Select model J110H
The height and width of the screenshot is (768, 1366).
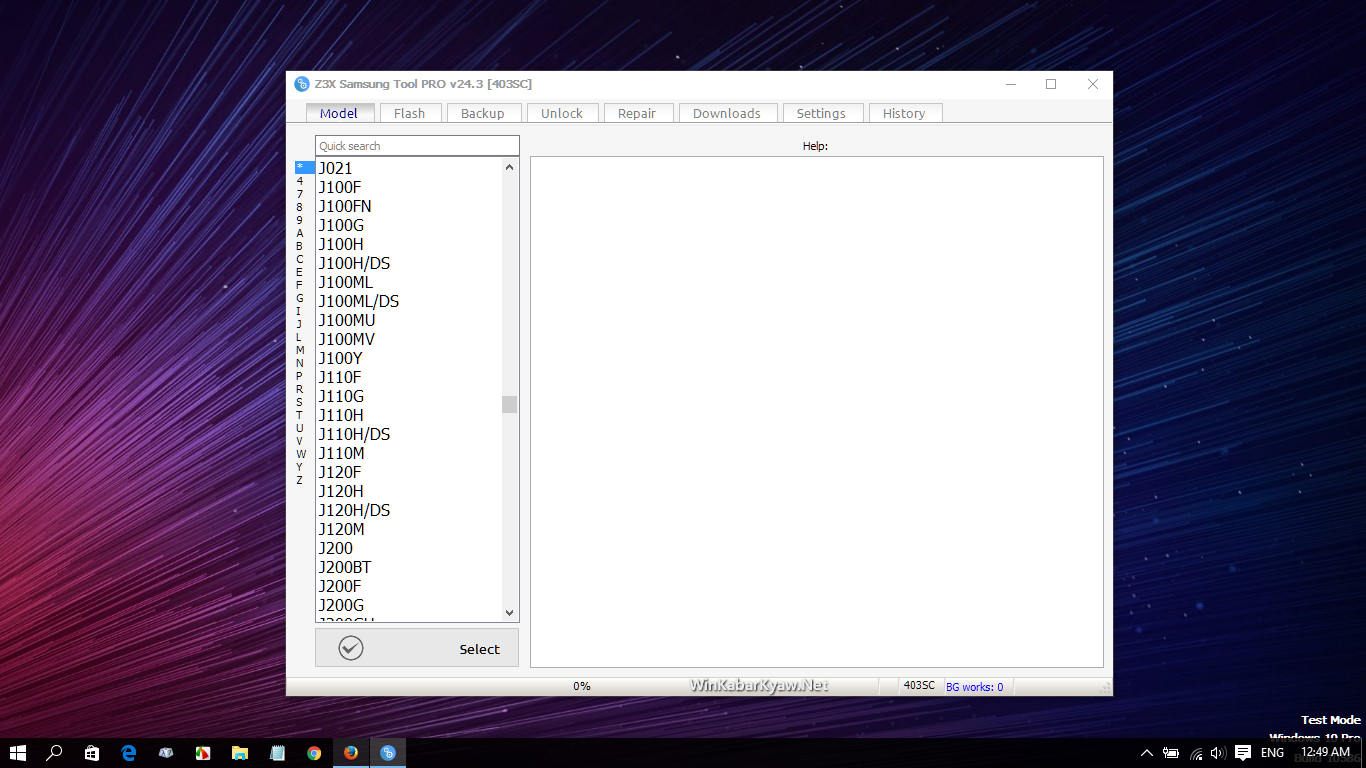(341, 415)
